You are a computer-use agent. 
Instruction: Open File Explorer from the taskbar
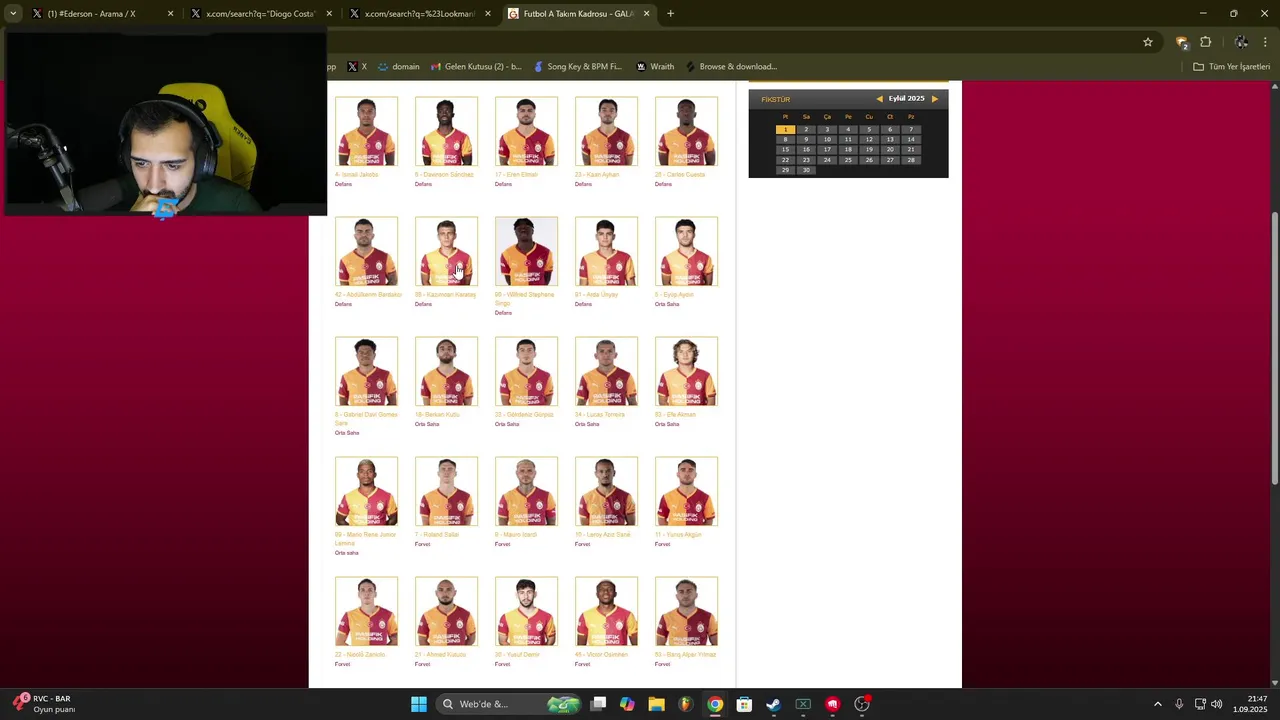(656, 704)
